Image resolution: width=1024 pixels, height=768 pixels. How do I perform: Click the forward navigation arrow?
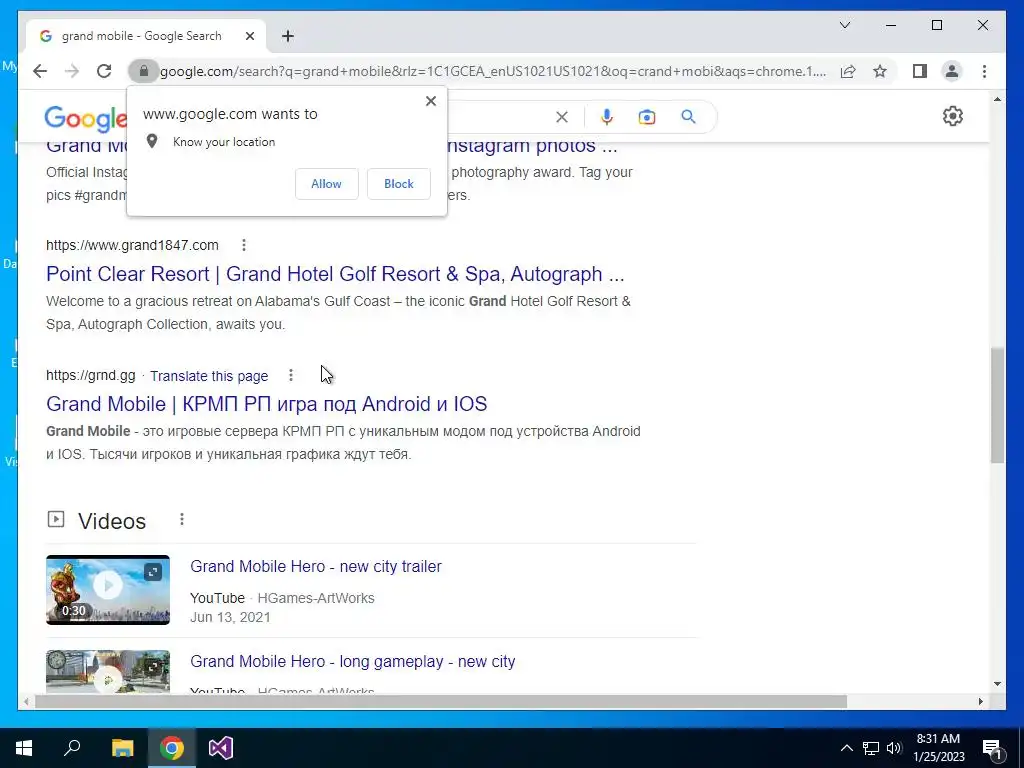[72, 71]
